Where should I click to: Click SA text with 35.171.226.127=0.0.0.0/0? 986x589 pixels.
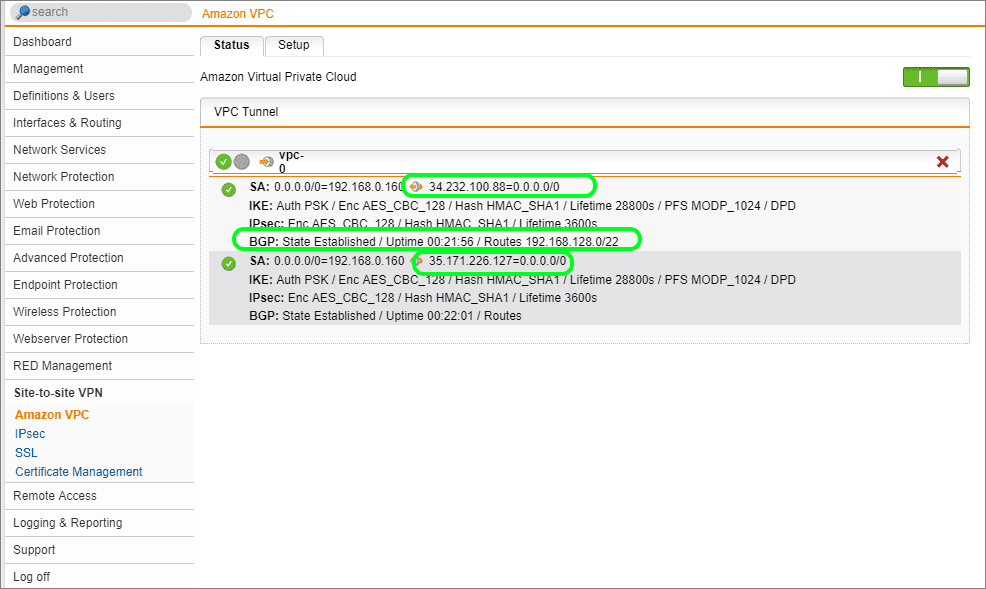(x=407, y=261)
